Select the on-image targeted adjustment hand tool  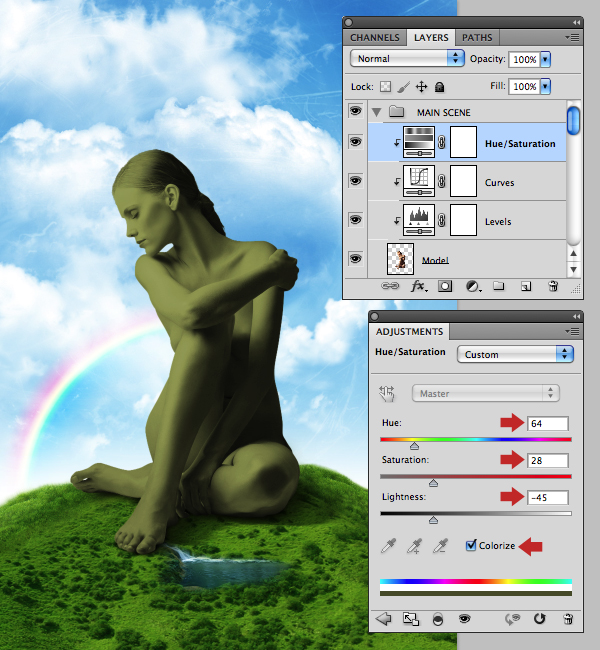[x=387, y=393]
